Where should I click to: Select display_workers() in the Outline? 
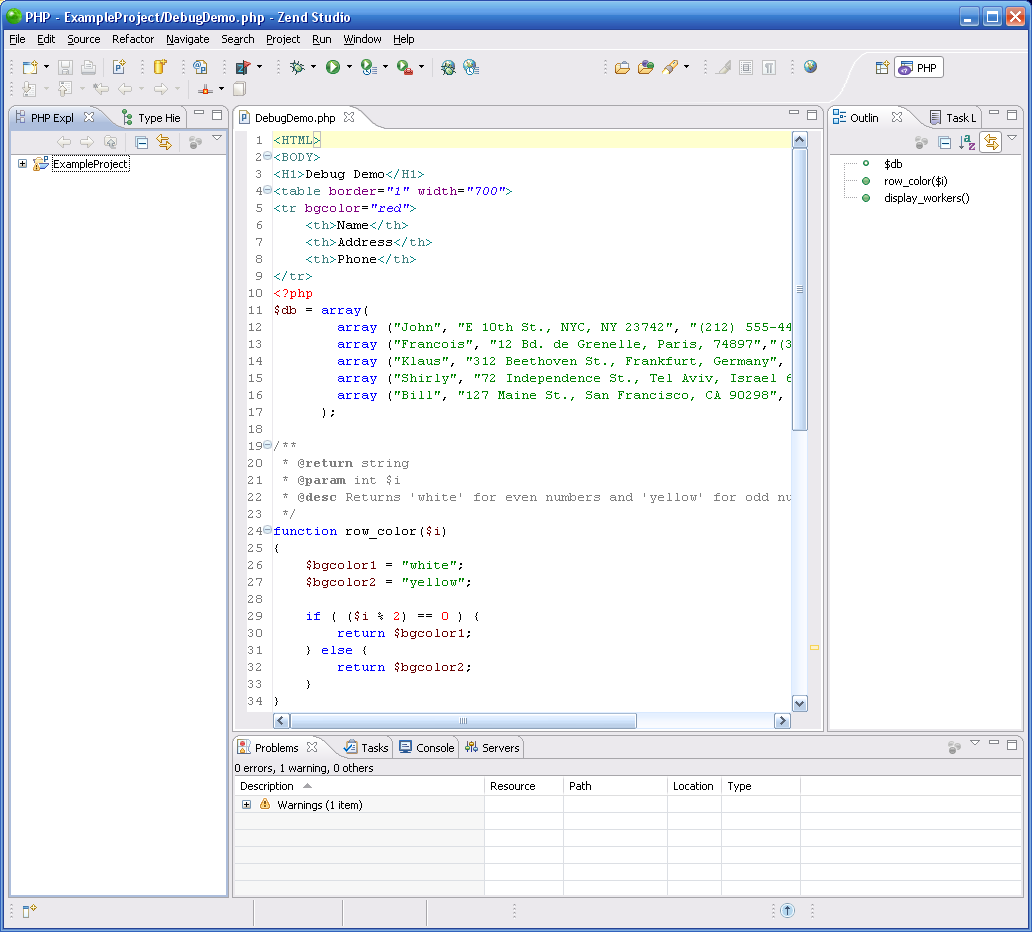[x=926, y=198]
